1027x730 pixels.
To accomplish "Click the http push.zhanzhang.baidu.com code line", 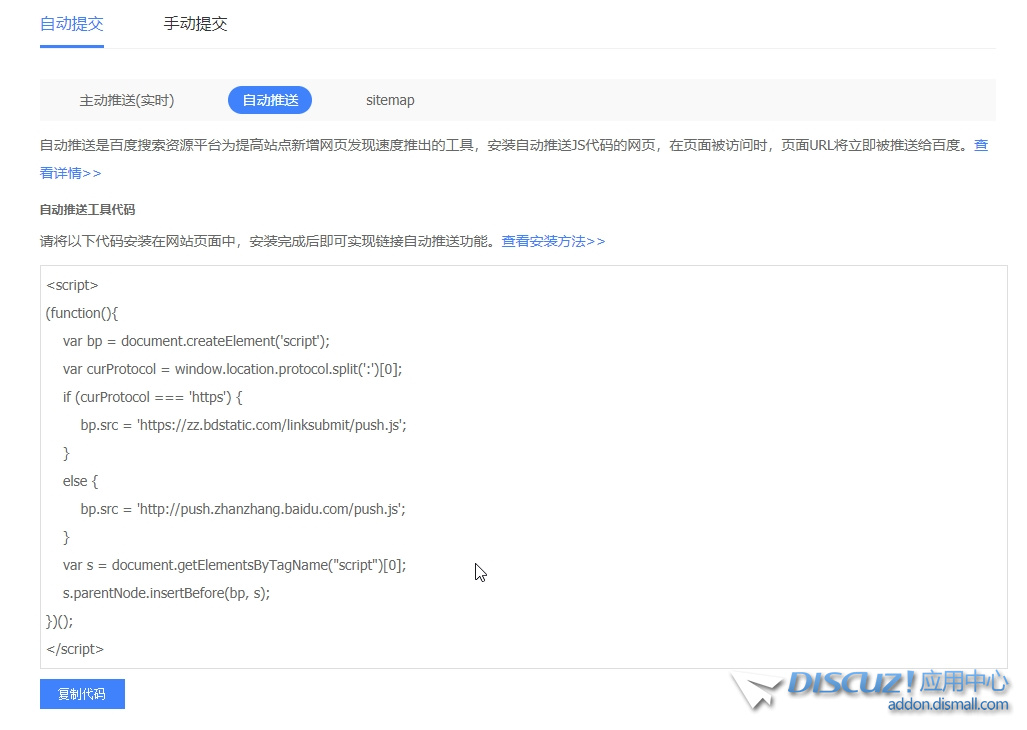I will [243, 509].
